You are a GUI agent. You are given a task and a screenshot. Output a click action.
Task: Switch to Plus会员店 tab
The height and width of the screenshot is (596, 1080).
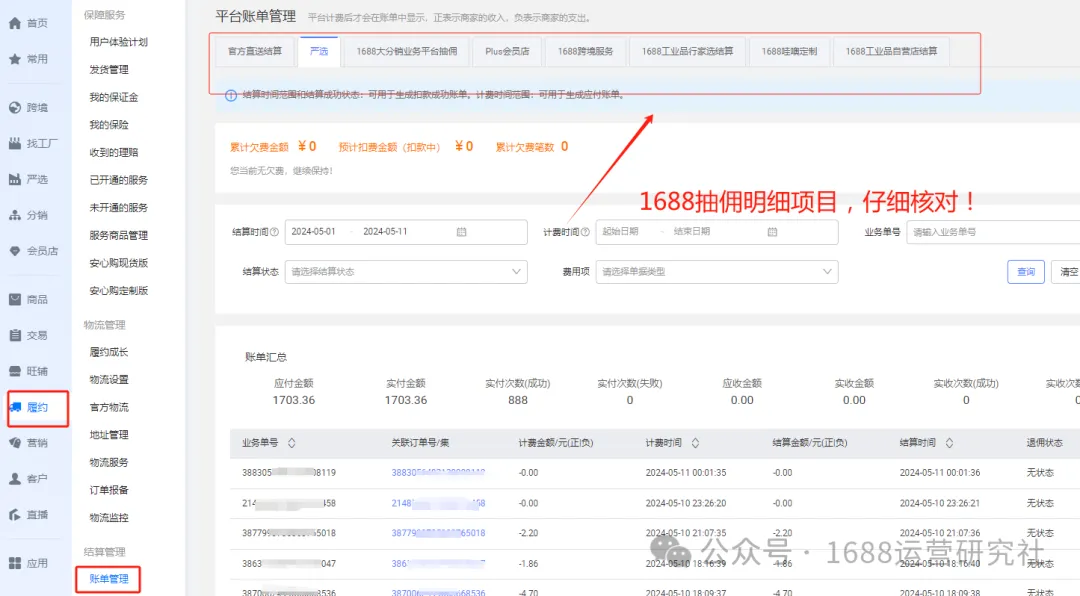click(x=507, y=52)
